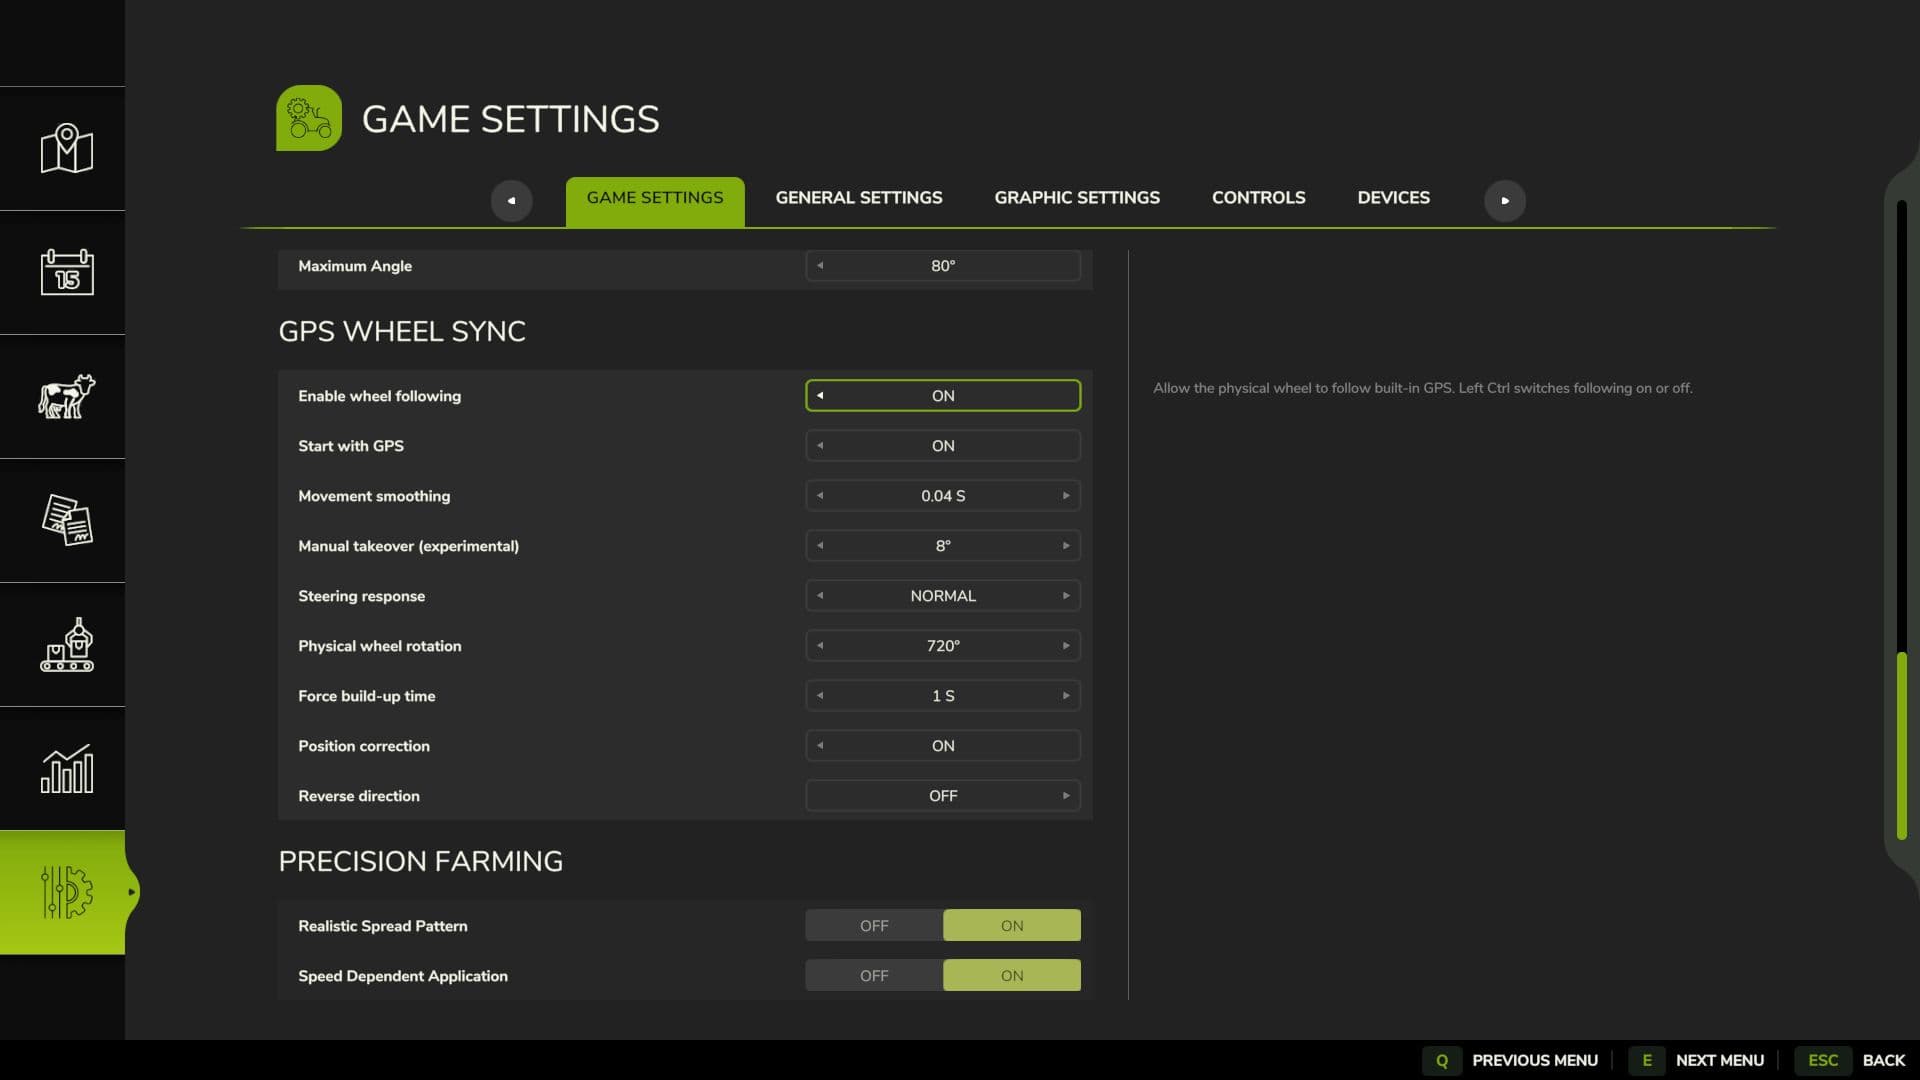
Task: Click the Back button
Action: 1884,1060
